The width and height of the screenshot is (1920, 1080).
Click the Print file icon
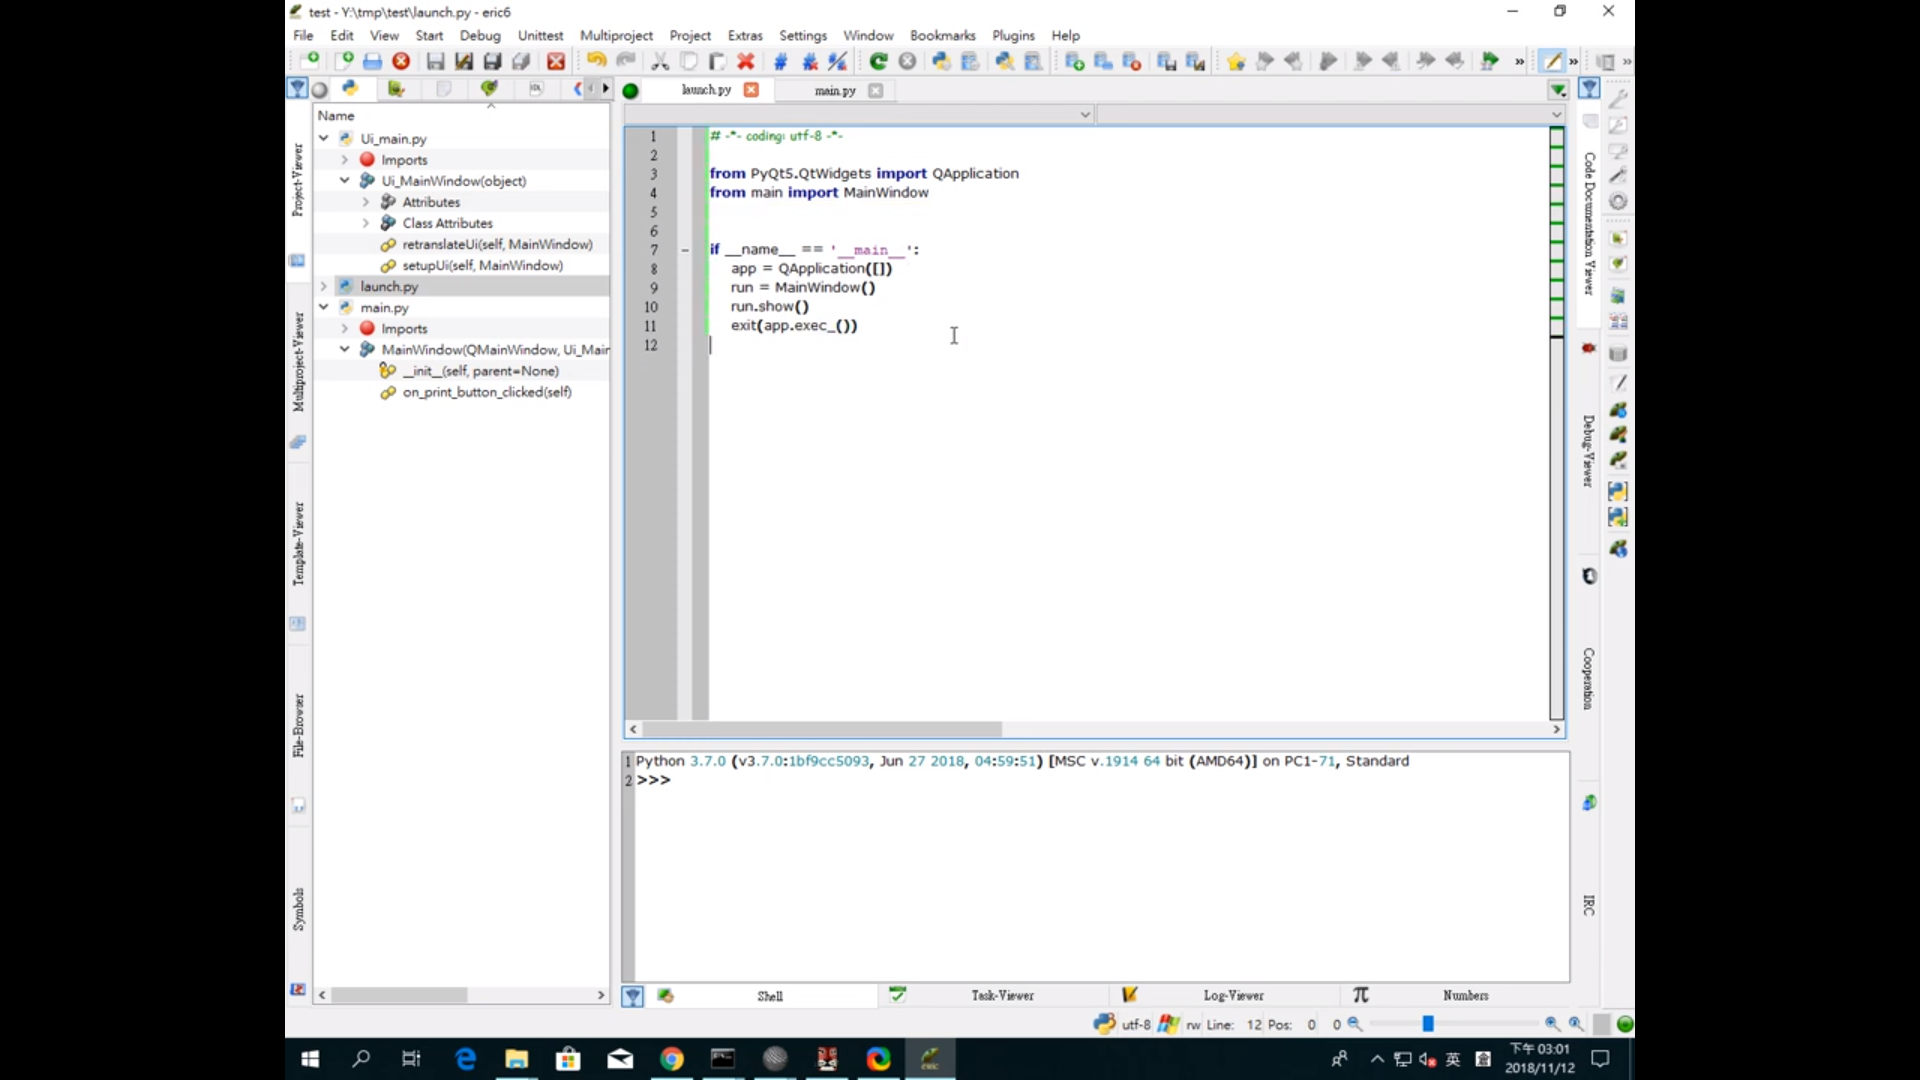click(373, 61)
